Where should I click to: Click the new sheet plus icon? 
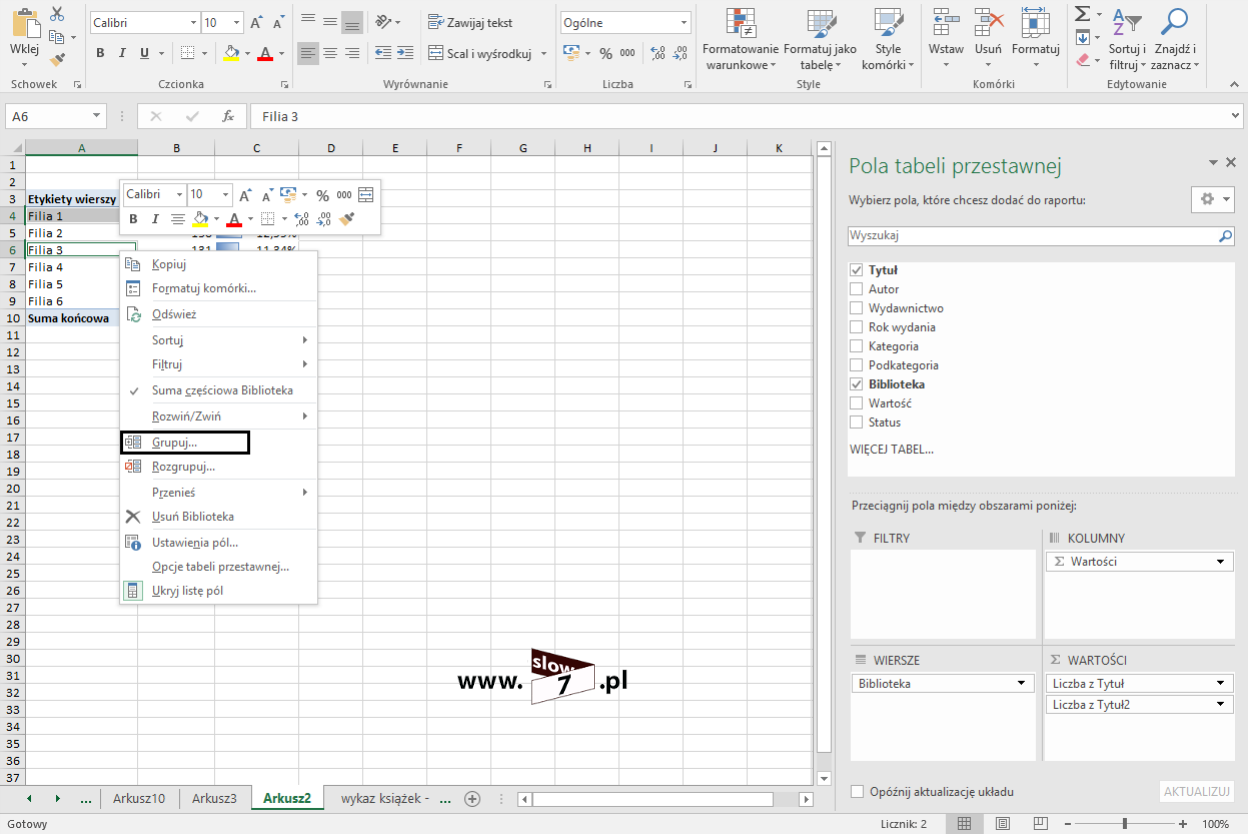coord(473,798)
